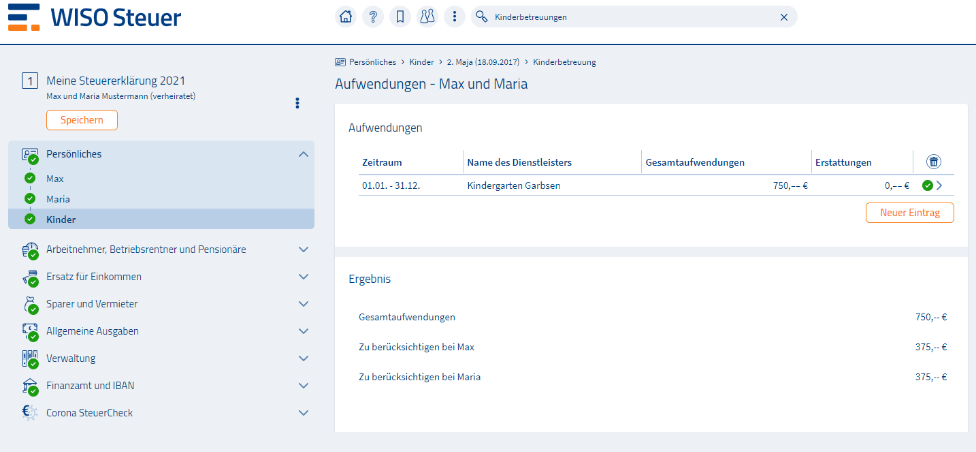This screenshot has width=976, height=452.
Task: Click Erstattungen column header
Action: 843,162
